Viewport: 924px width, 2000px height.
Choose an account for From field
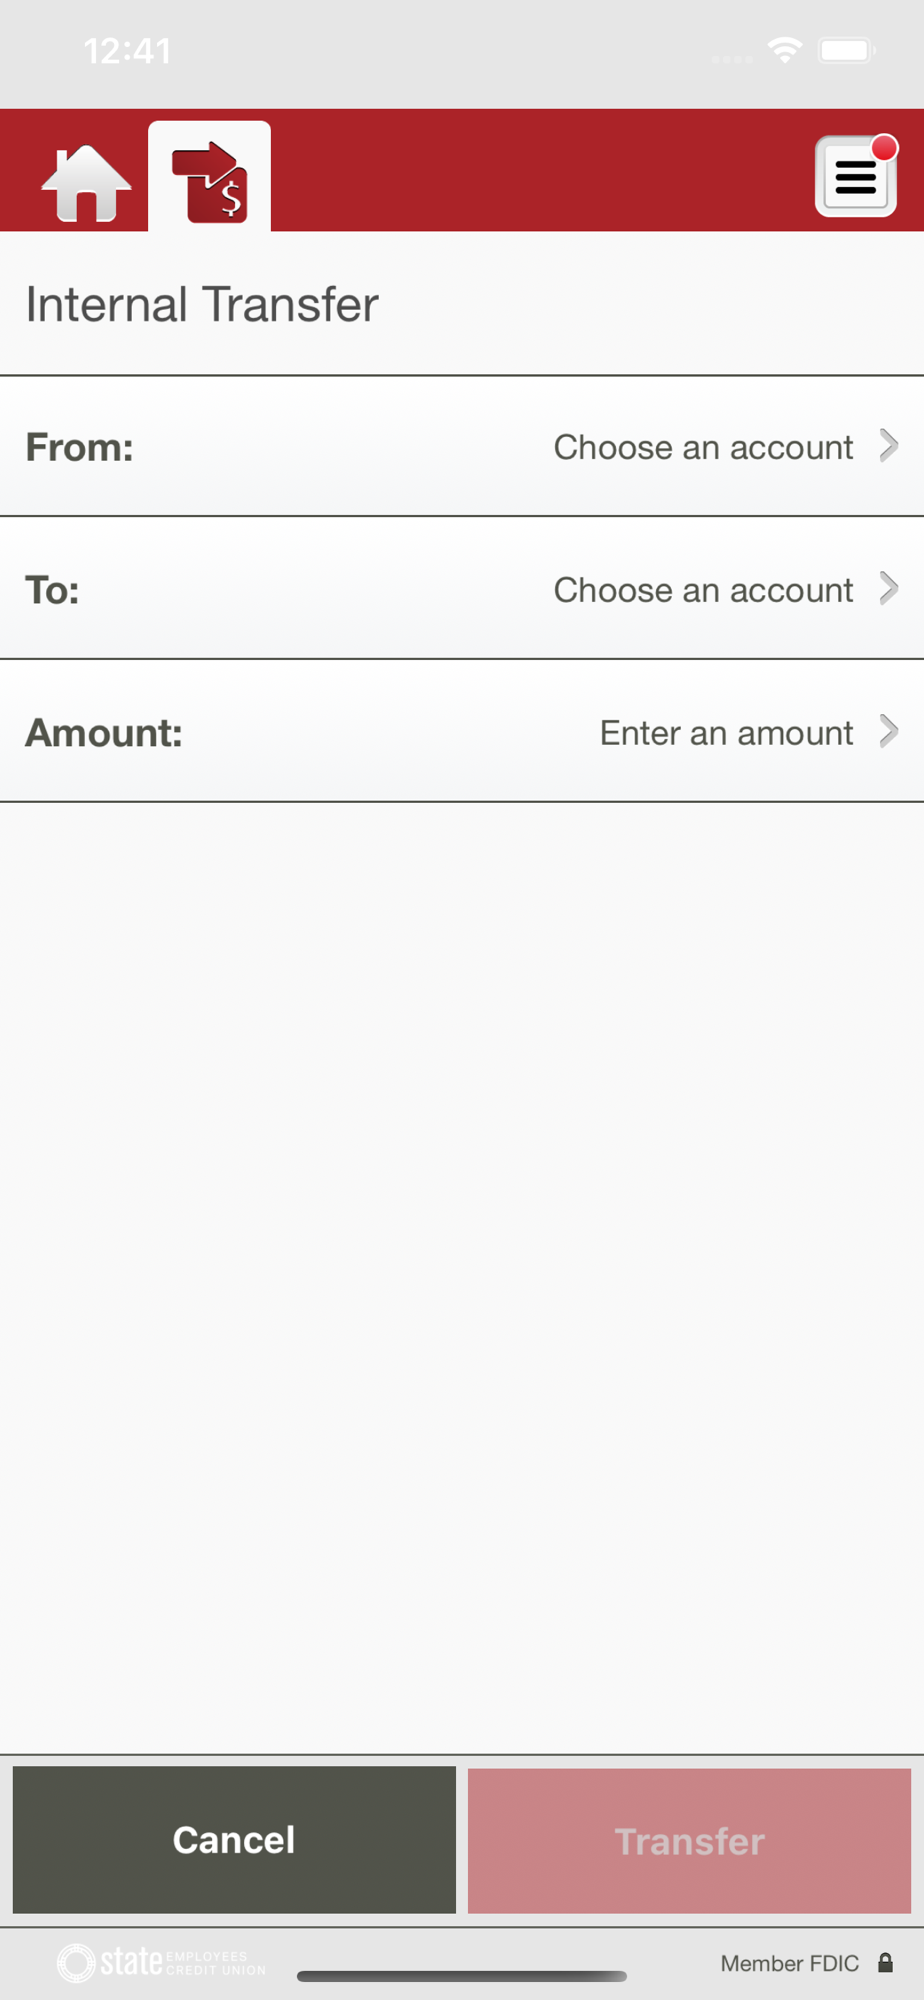703,447
